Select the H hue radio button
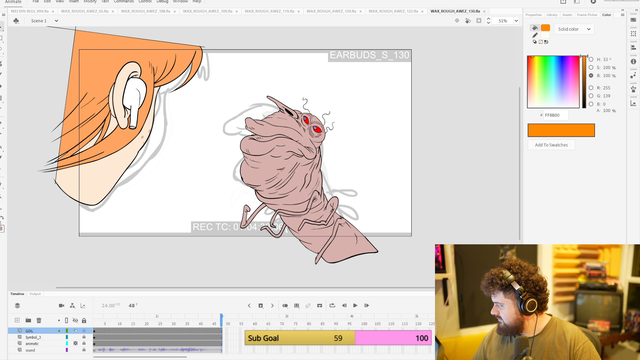Screen dimensions: 640x360 591,60
